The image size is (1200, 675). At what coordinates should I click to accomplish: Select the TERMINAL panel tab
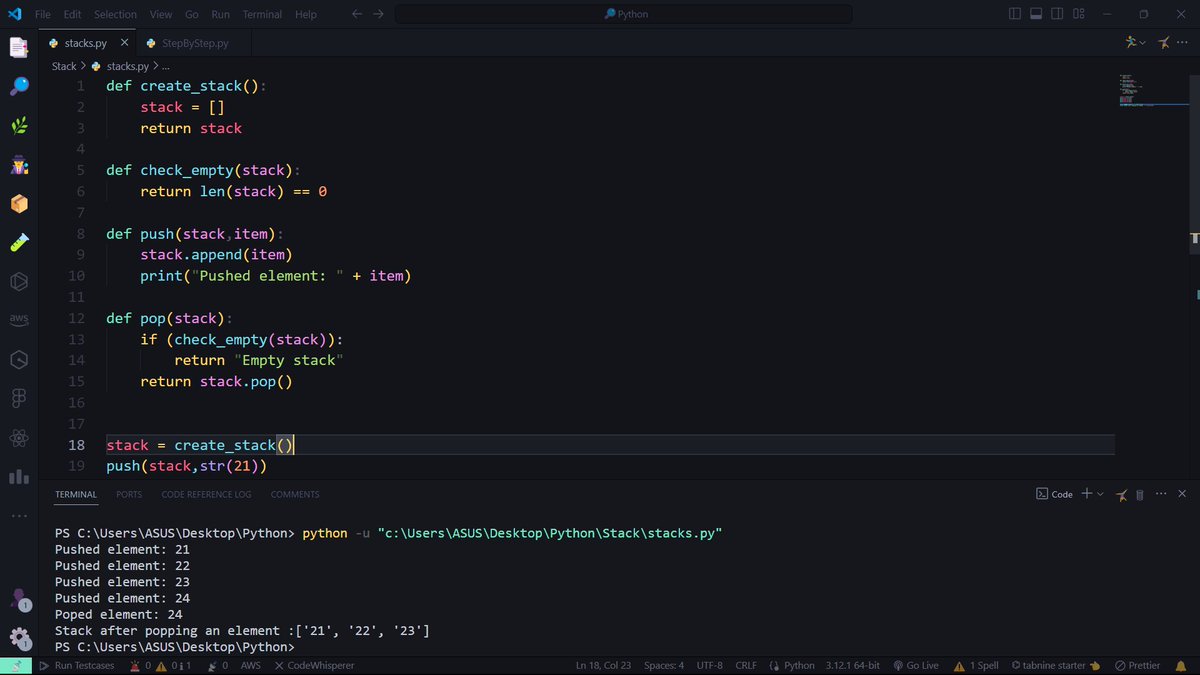coord(76,494)
